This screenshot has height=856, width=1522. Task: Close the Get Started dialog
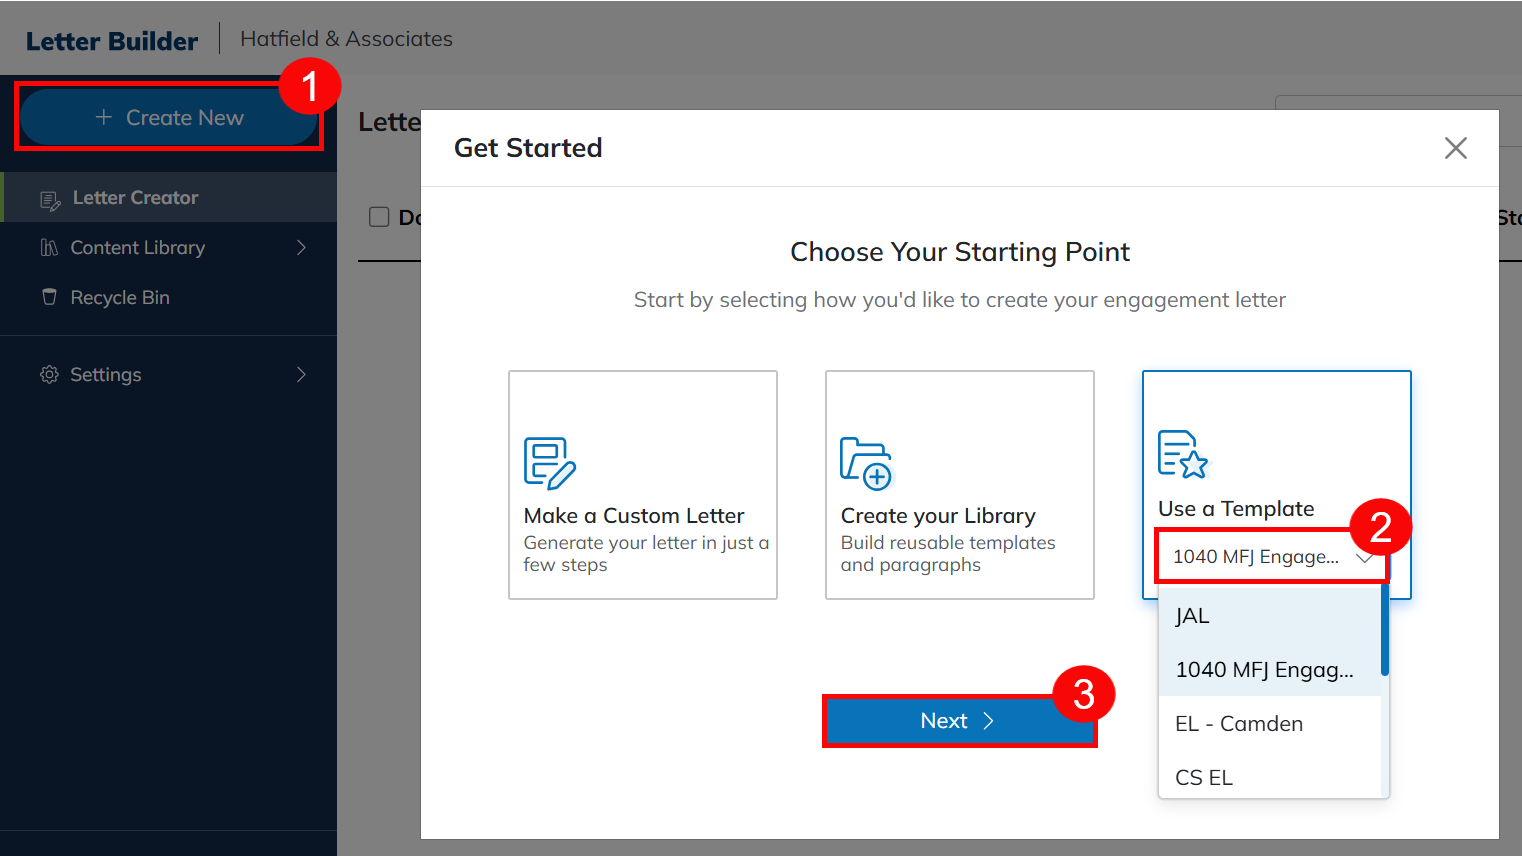point(1455,148)
